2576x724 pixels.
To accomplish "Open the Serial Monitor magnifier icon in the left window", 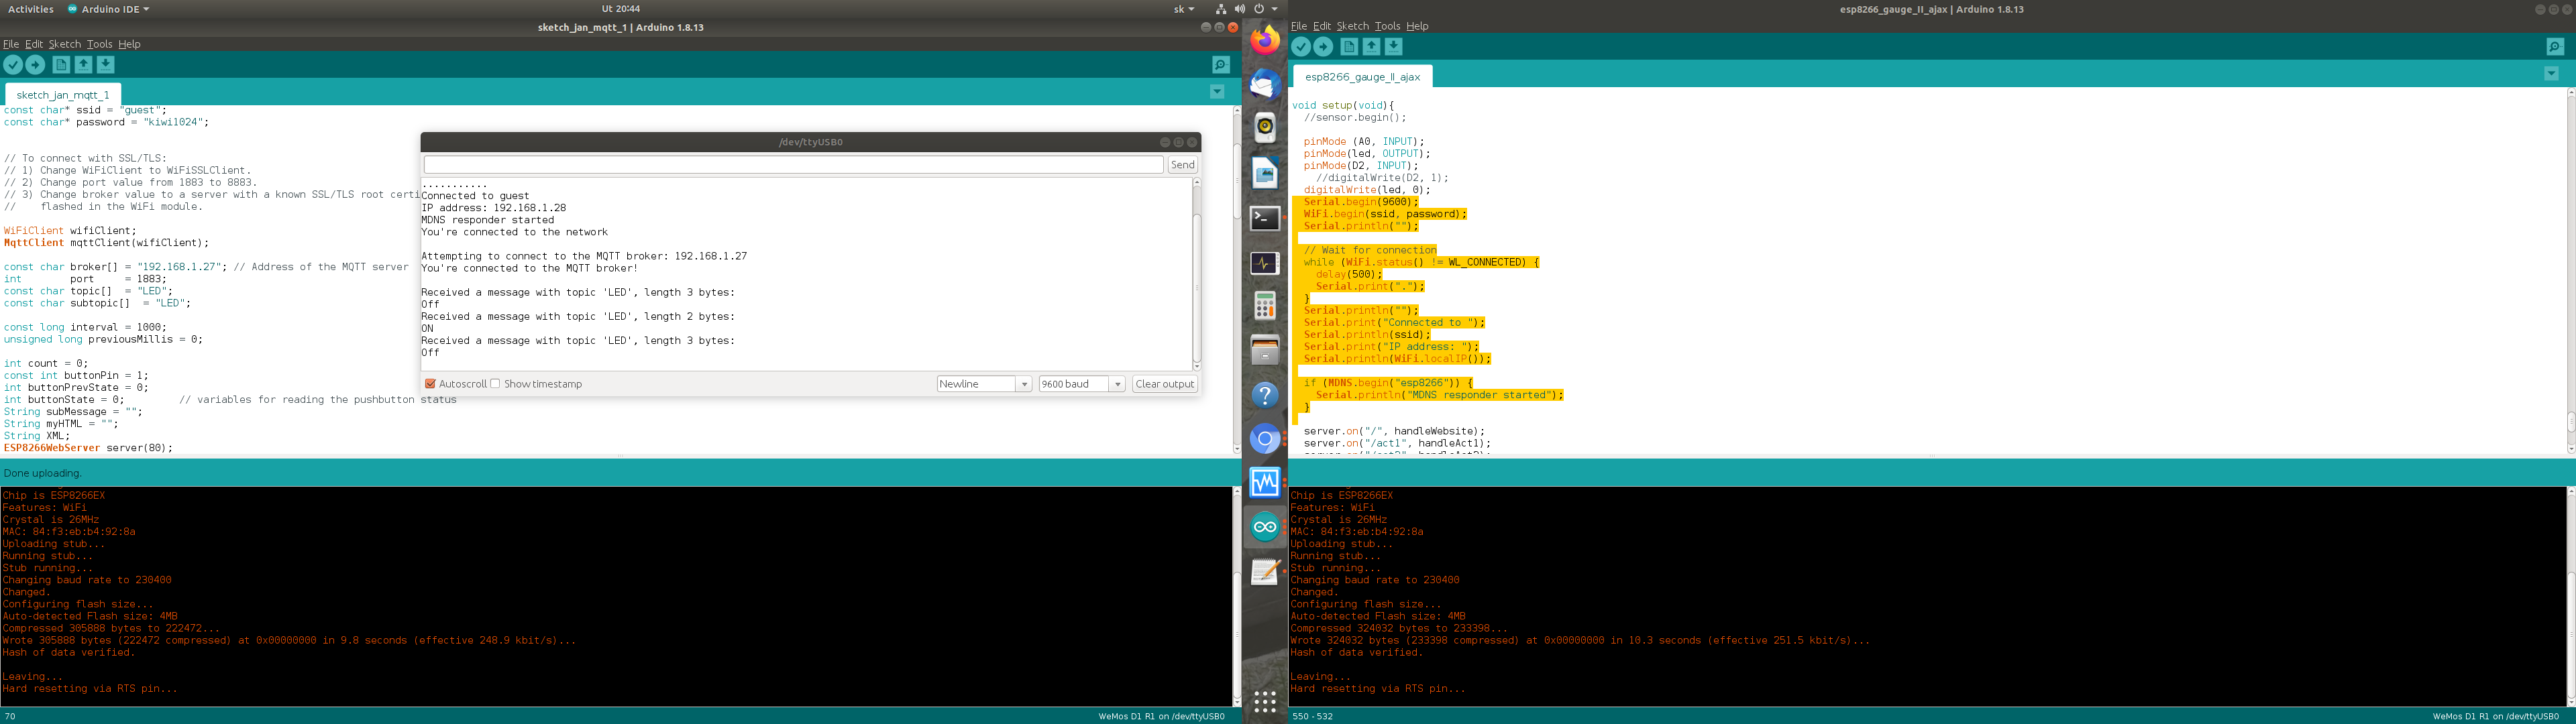I will [1221, 65].
